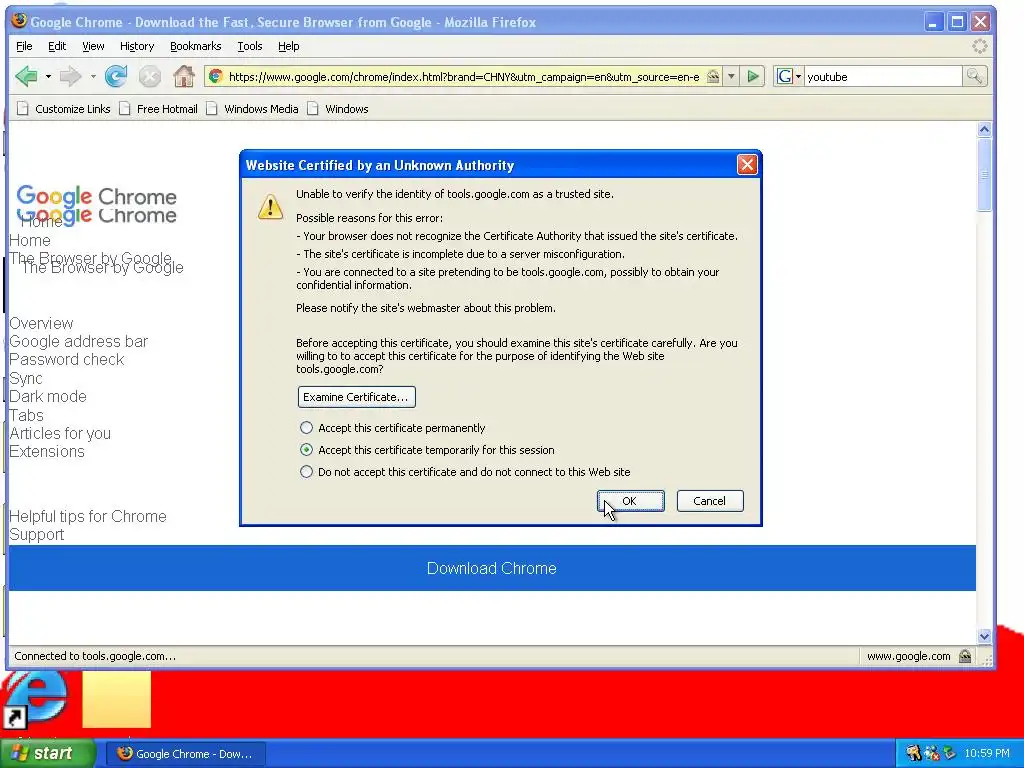Viewport: 1024px width, 768px height.
Task: Click www.google.com text in status bar
Action: point(908,656)
